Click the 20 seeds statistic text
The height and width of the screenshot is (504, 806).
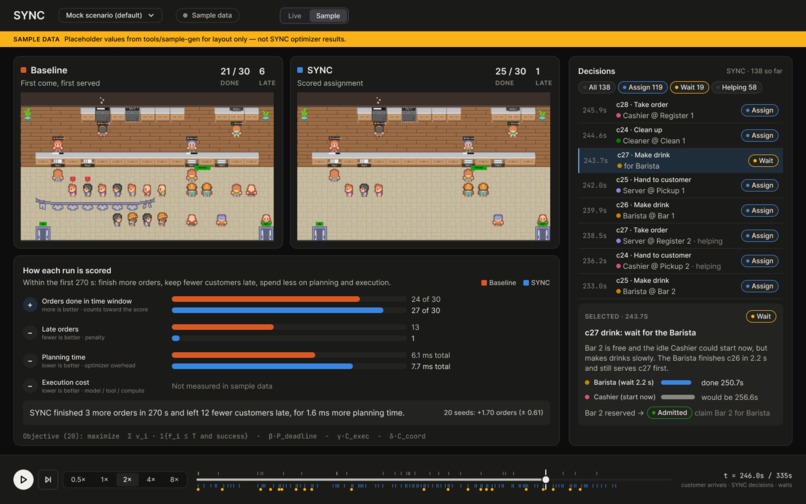click(x=493, y=412)
